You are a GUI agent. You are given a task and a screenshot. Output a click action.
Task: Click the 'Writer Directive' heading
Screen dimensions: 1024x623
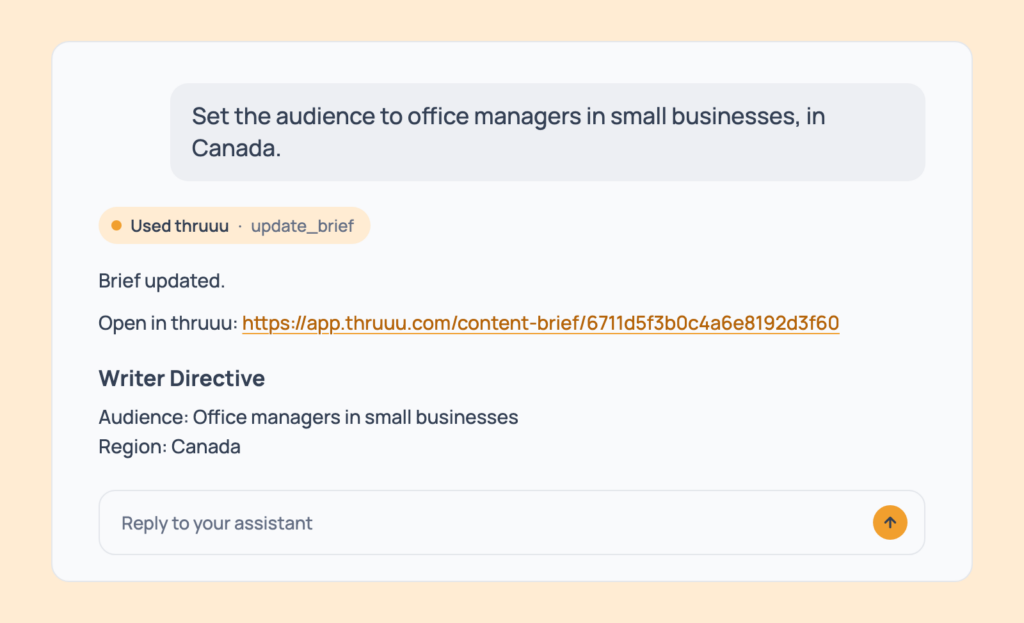point(182,378)
